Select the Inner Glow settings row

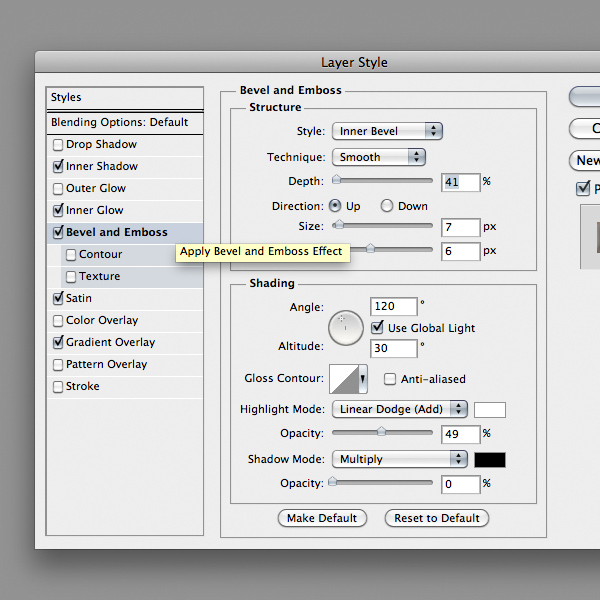125,211
